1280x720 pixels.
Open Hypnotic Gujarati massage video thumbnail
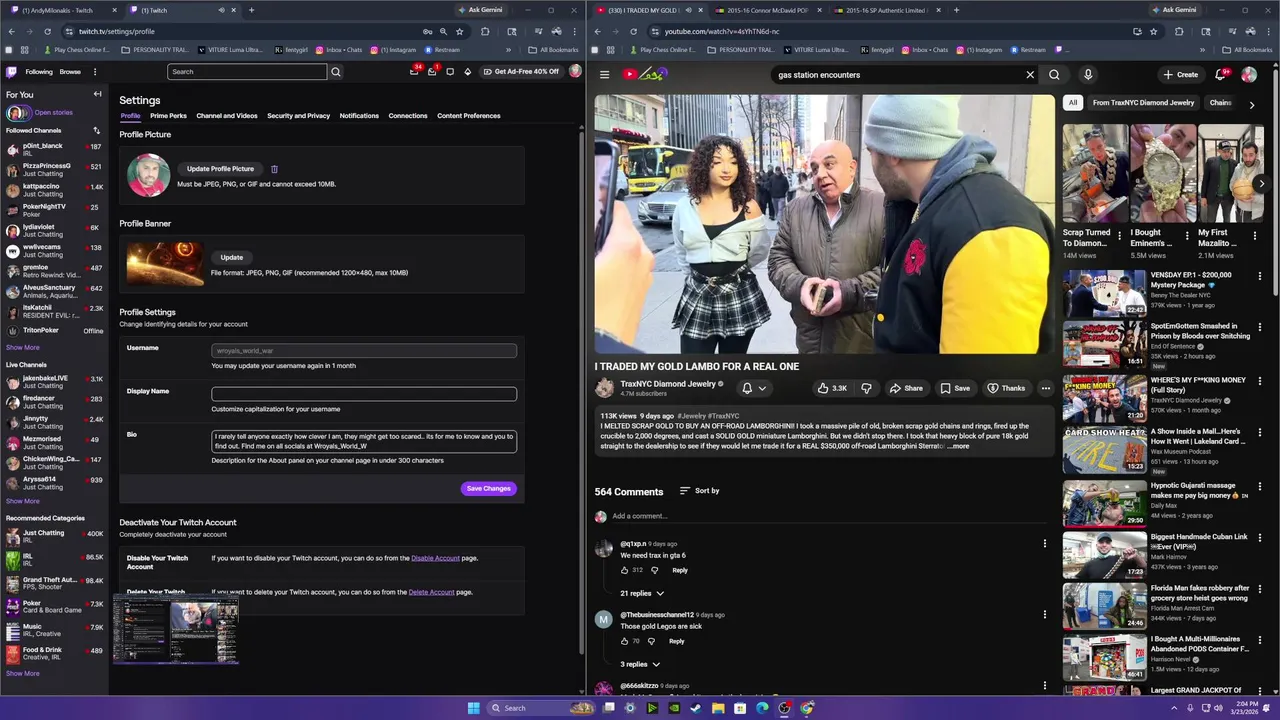tap(1105, 504)
